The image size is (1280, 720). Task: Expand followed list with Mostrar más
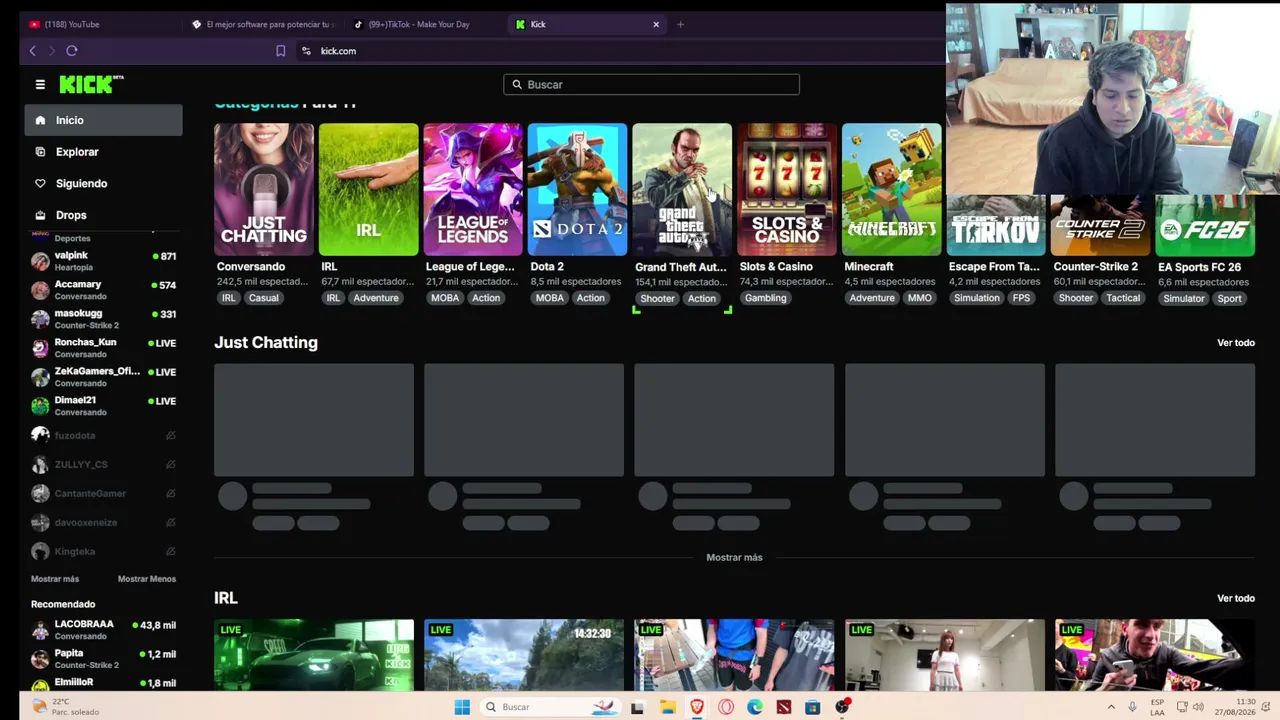click(55, 579)
